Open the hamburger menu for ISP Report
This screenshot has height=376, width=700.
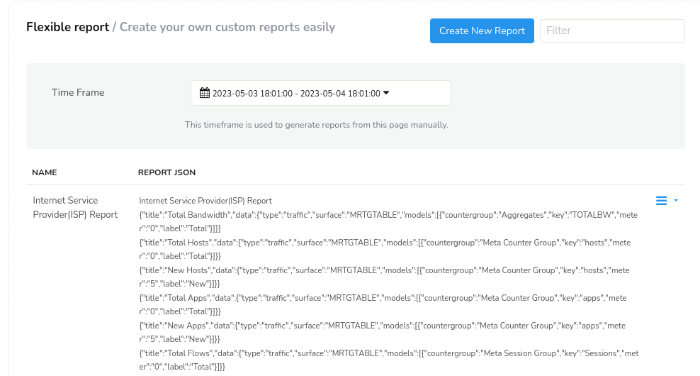tap(661, 201)
